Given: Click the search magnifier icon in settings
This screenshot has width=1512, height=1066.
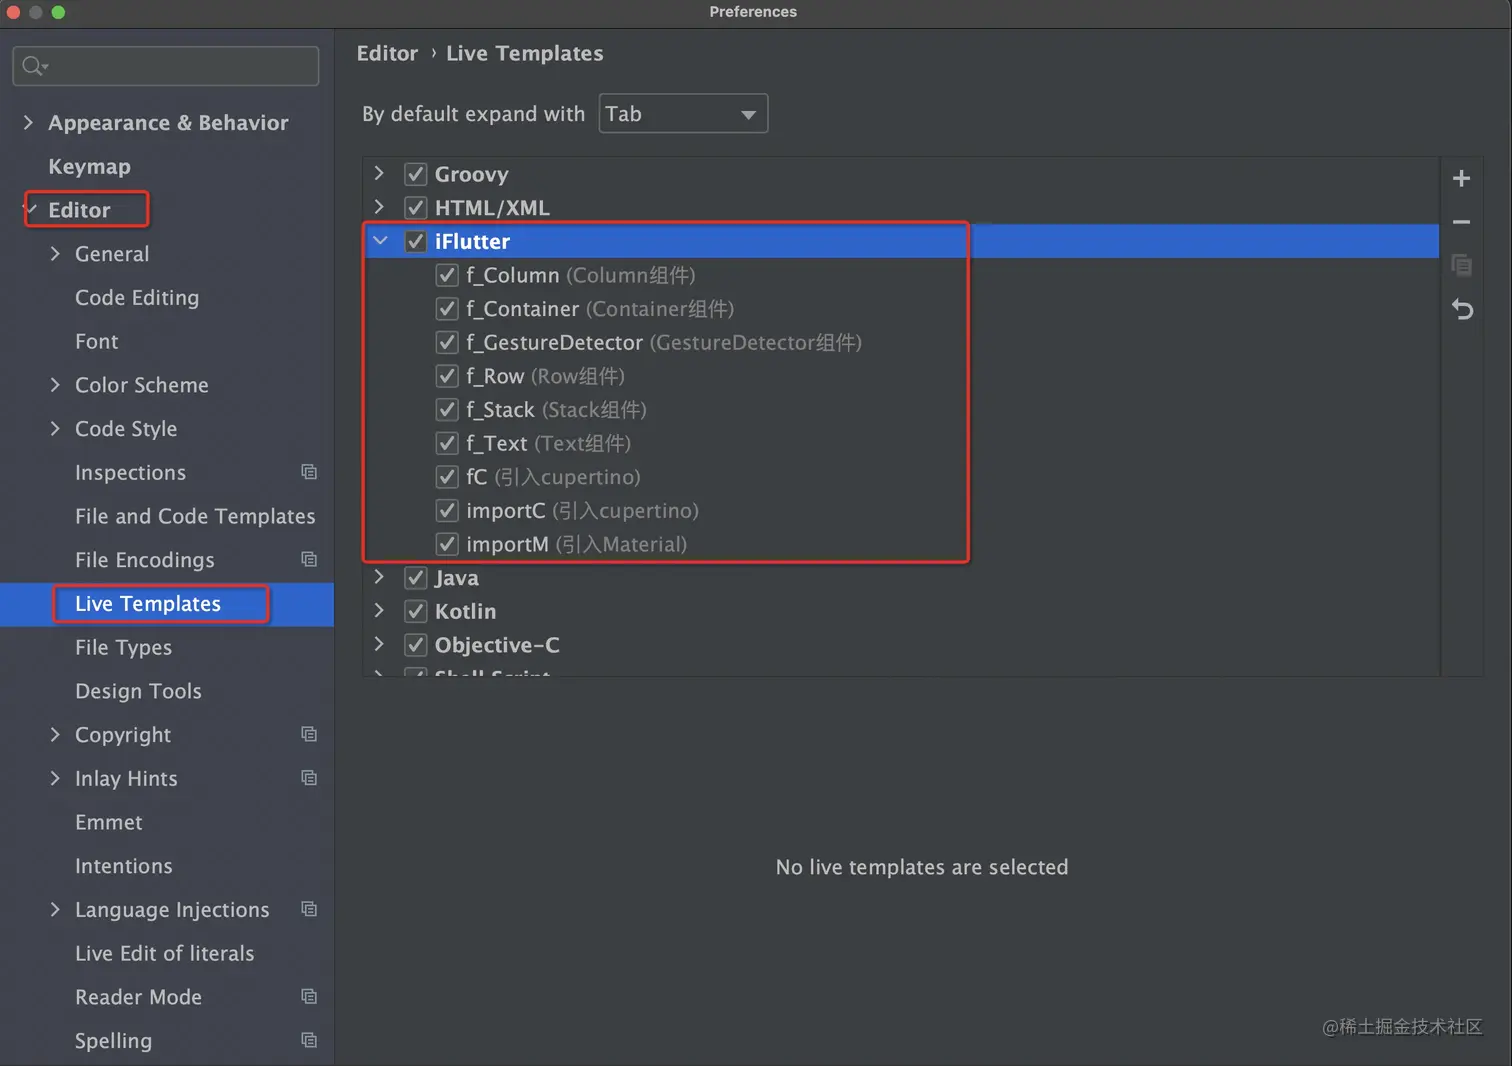Looking at the screenshot, I should point(34,66).
